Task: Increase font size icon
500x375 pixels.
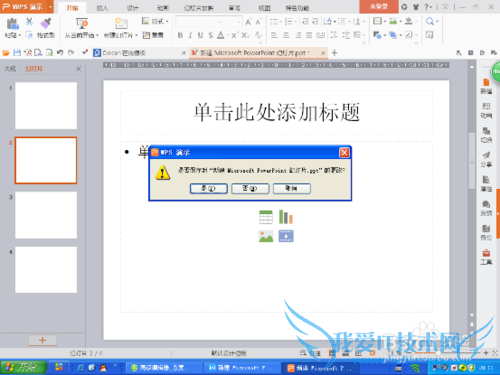Action: click(x=248, y=22)
